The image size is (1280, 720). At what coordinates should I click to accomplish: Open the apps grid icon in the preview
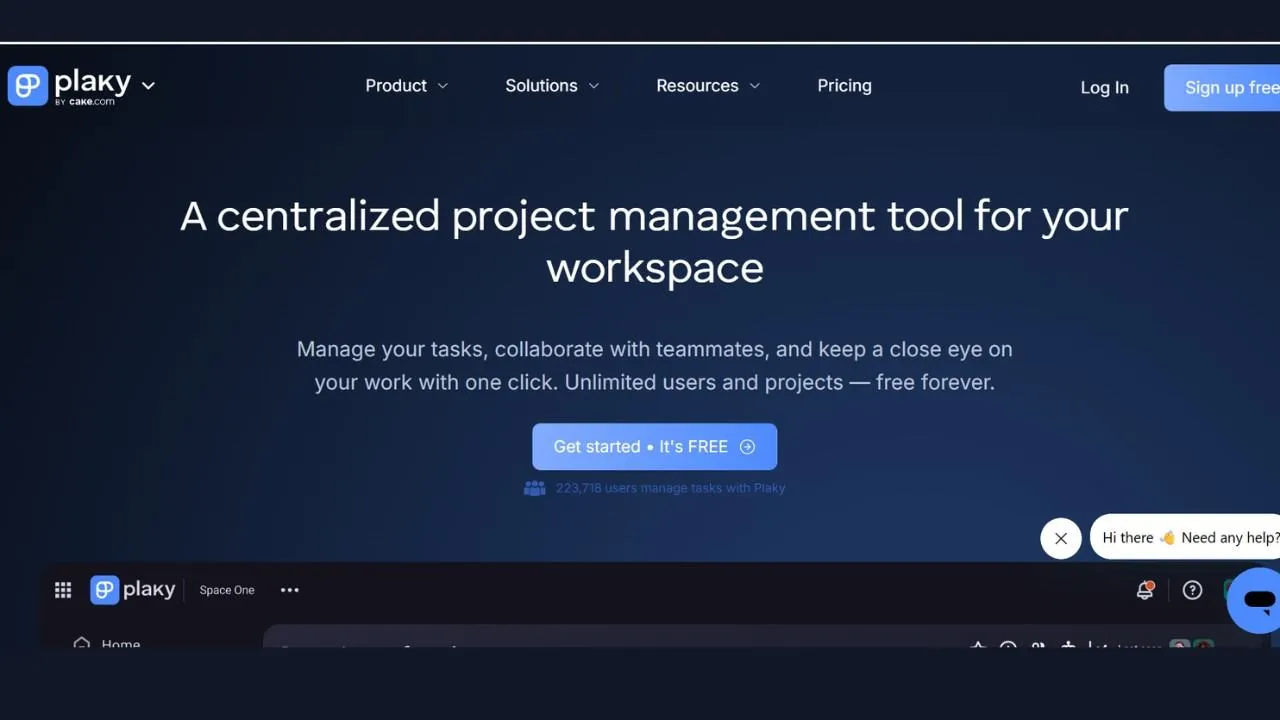tap(63, 590)
